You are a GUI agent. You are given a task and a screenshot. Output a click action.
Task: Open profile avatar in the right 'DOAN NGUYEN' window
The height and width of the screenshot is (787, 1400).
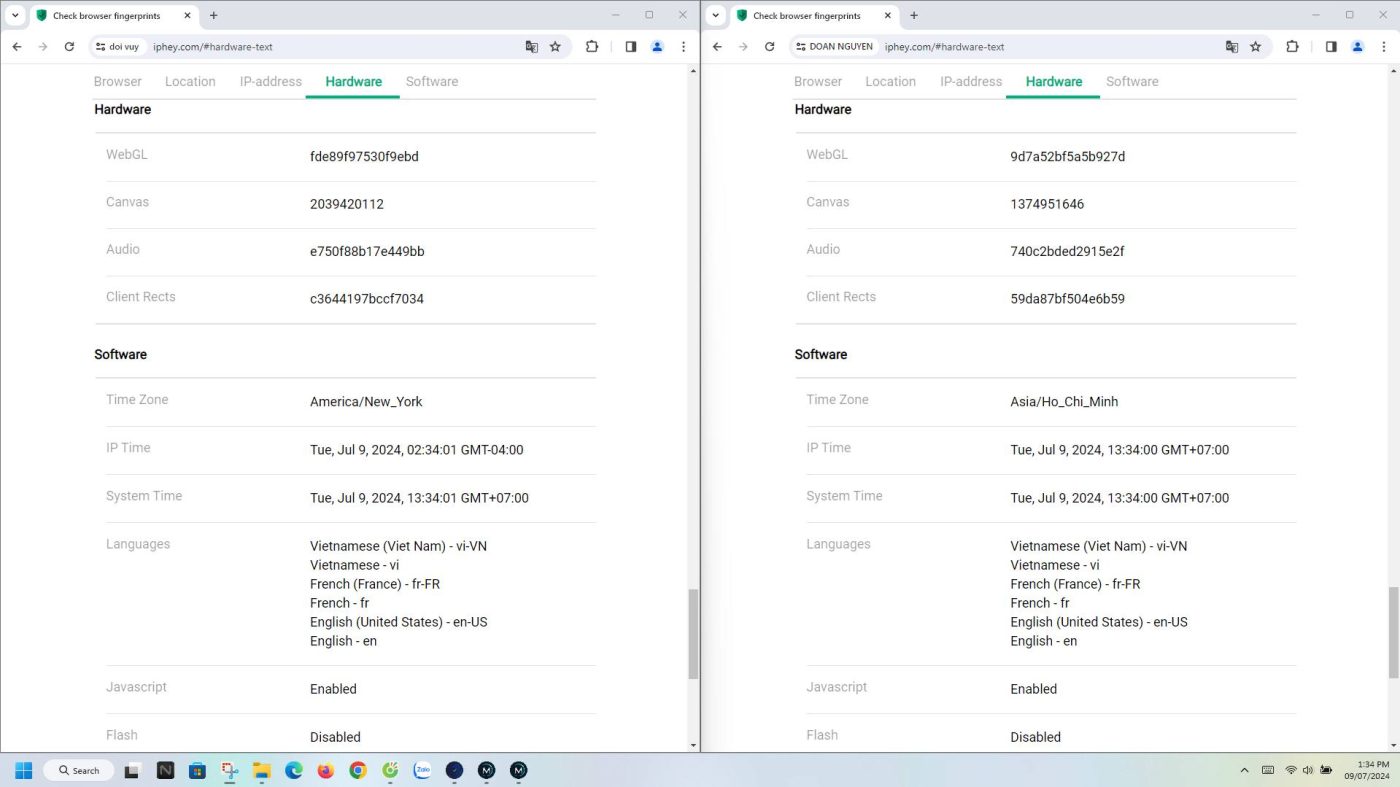tap(1357, 46)
